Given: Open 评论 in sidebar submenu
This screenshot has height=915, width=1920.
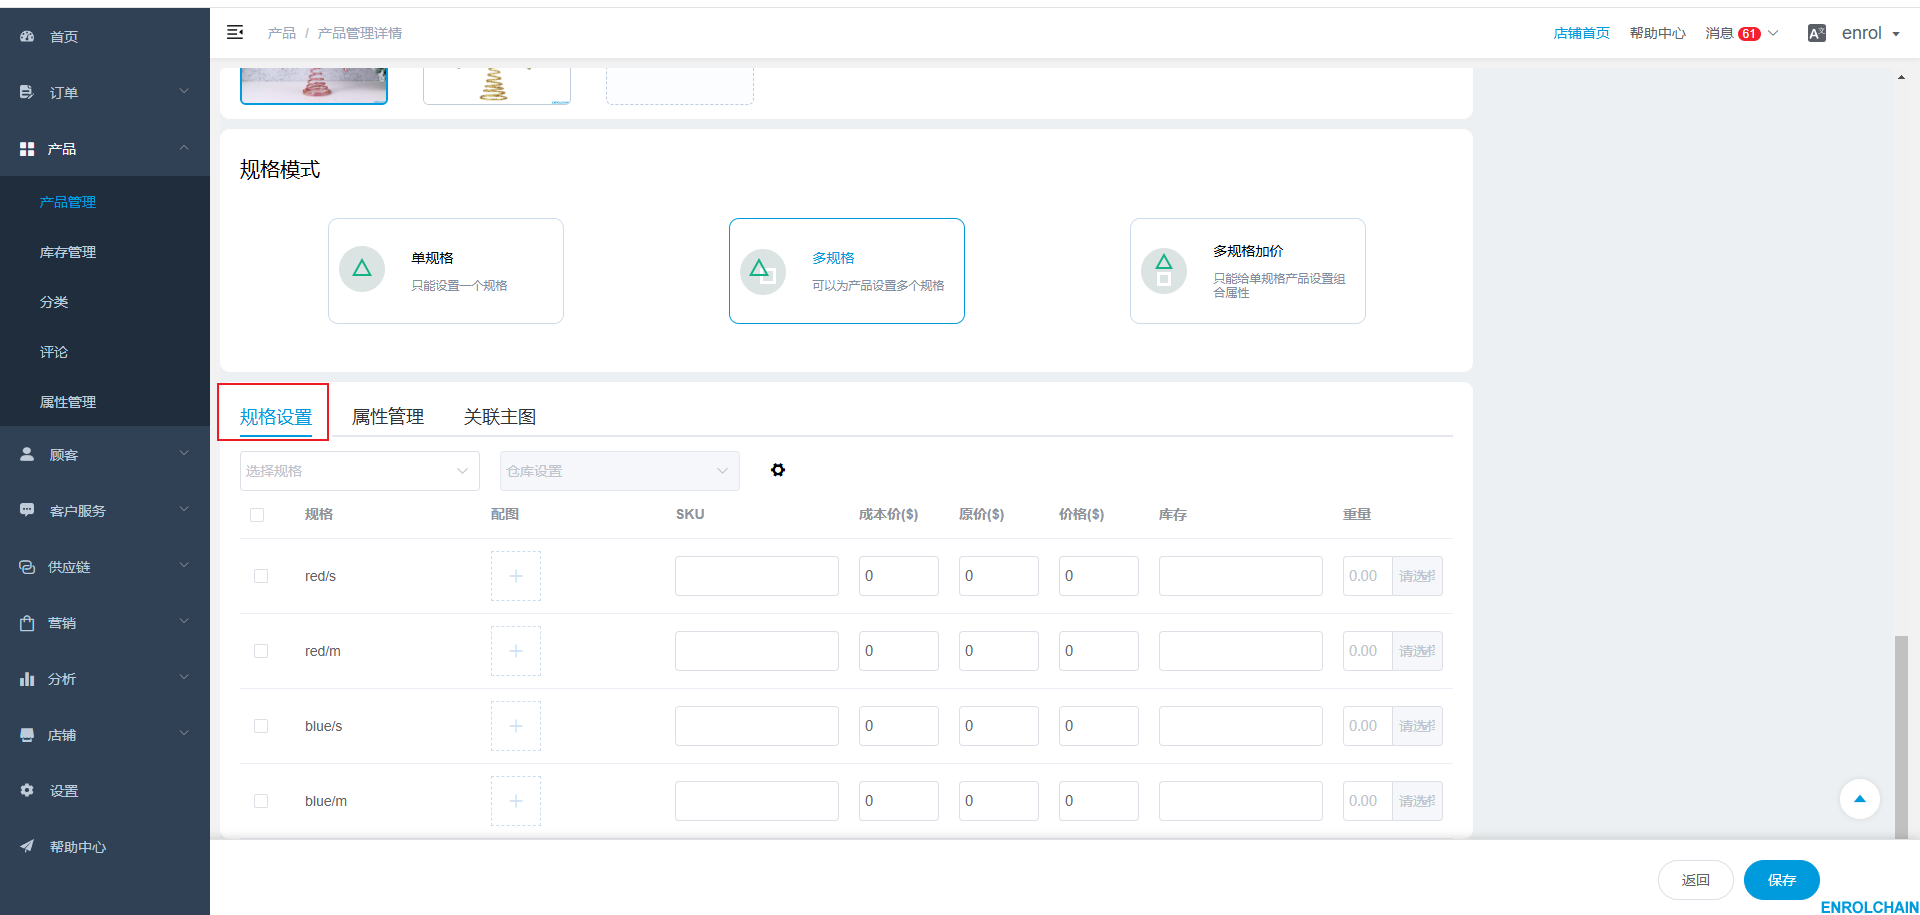Looking at the screenshot, I should click(x=54, y=352).
